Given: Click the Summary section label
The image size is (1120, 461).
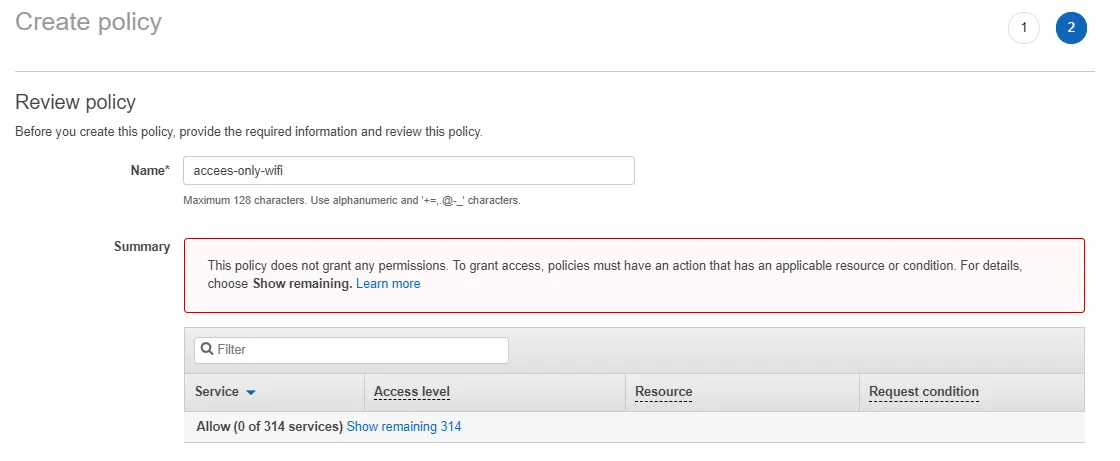Looking at the screenshot, I should [x=141, y=247].
